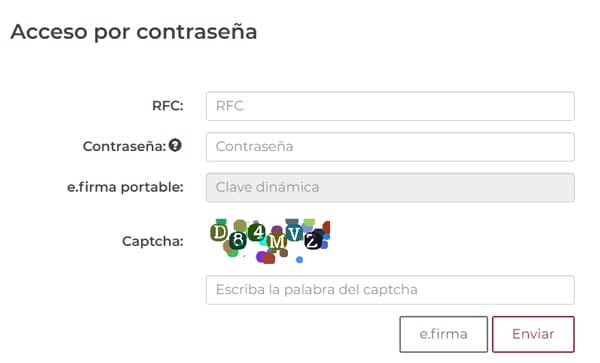Screen dimensions: 600x363
Task: Focus the RFC text field
Action: pyautogui.click(x=390, y=106)
